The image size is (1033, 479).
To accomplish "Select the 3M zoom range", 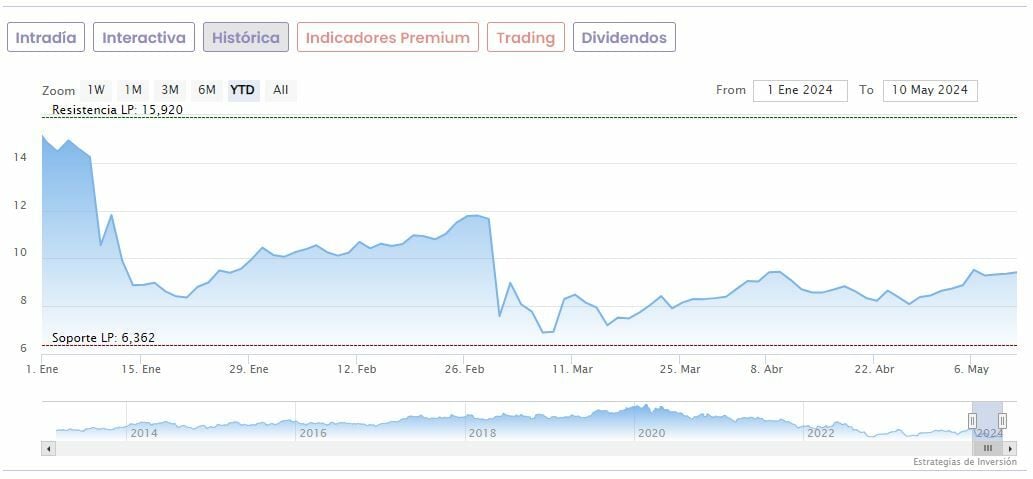I will pos(170,90).
